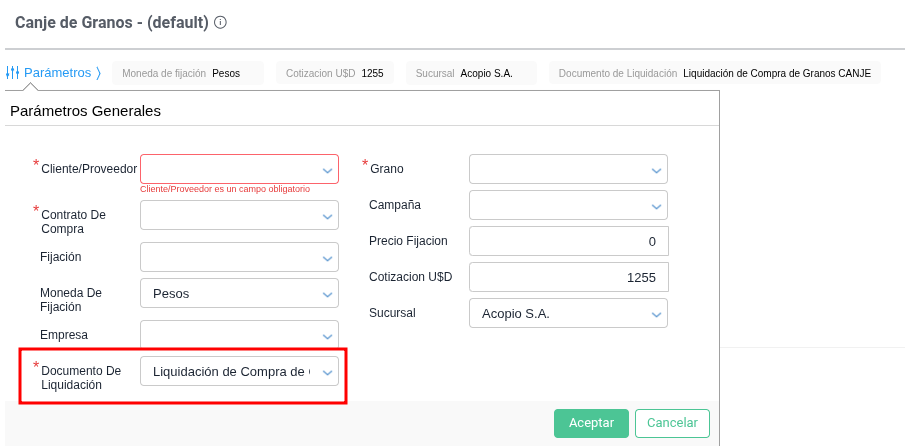Open the Grano dropdown
905x446 pixels.
pyautogui.click(x=567, y=169)
